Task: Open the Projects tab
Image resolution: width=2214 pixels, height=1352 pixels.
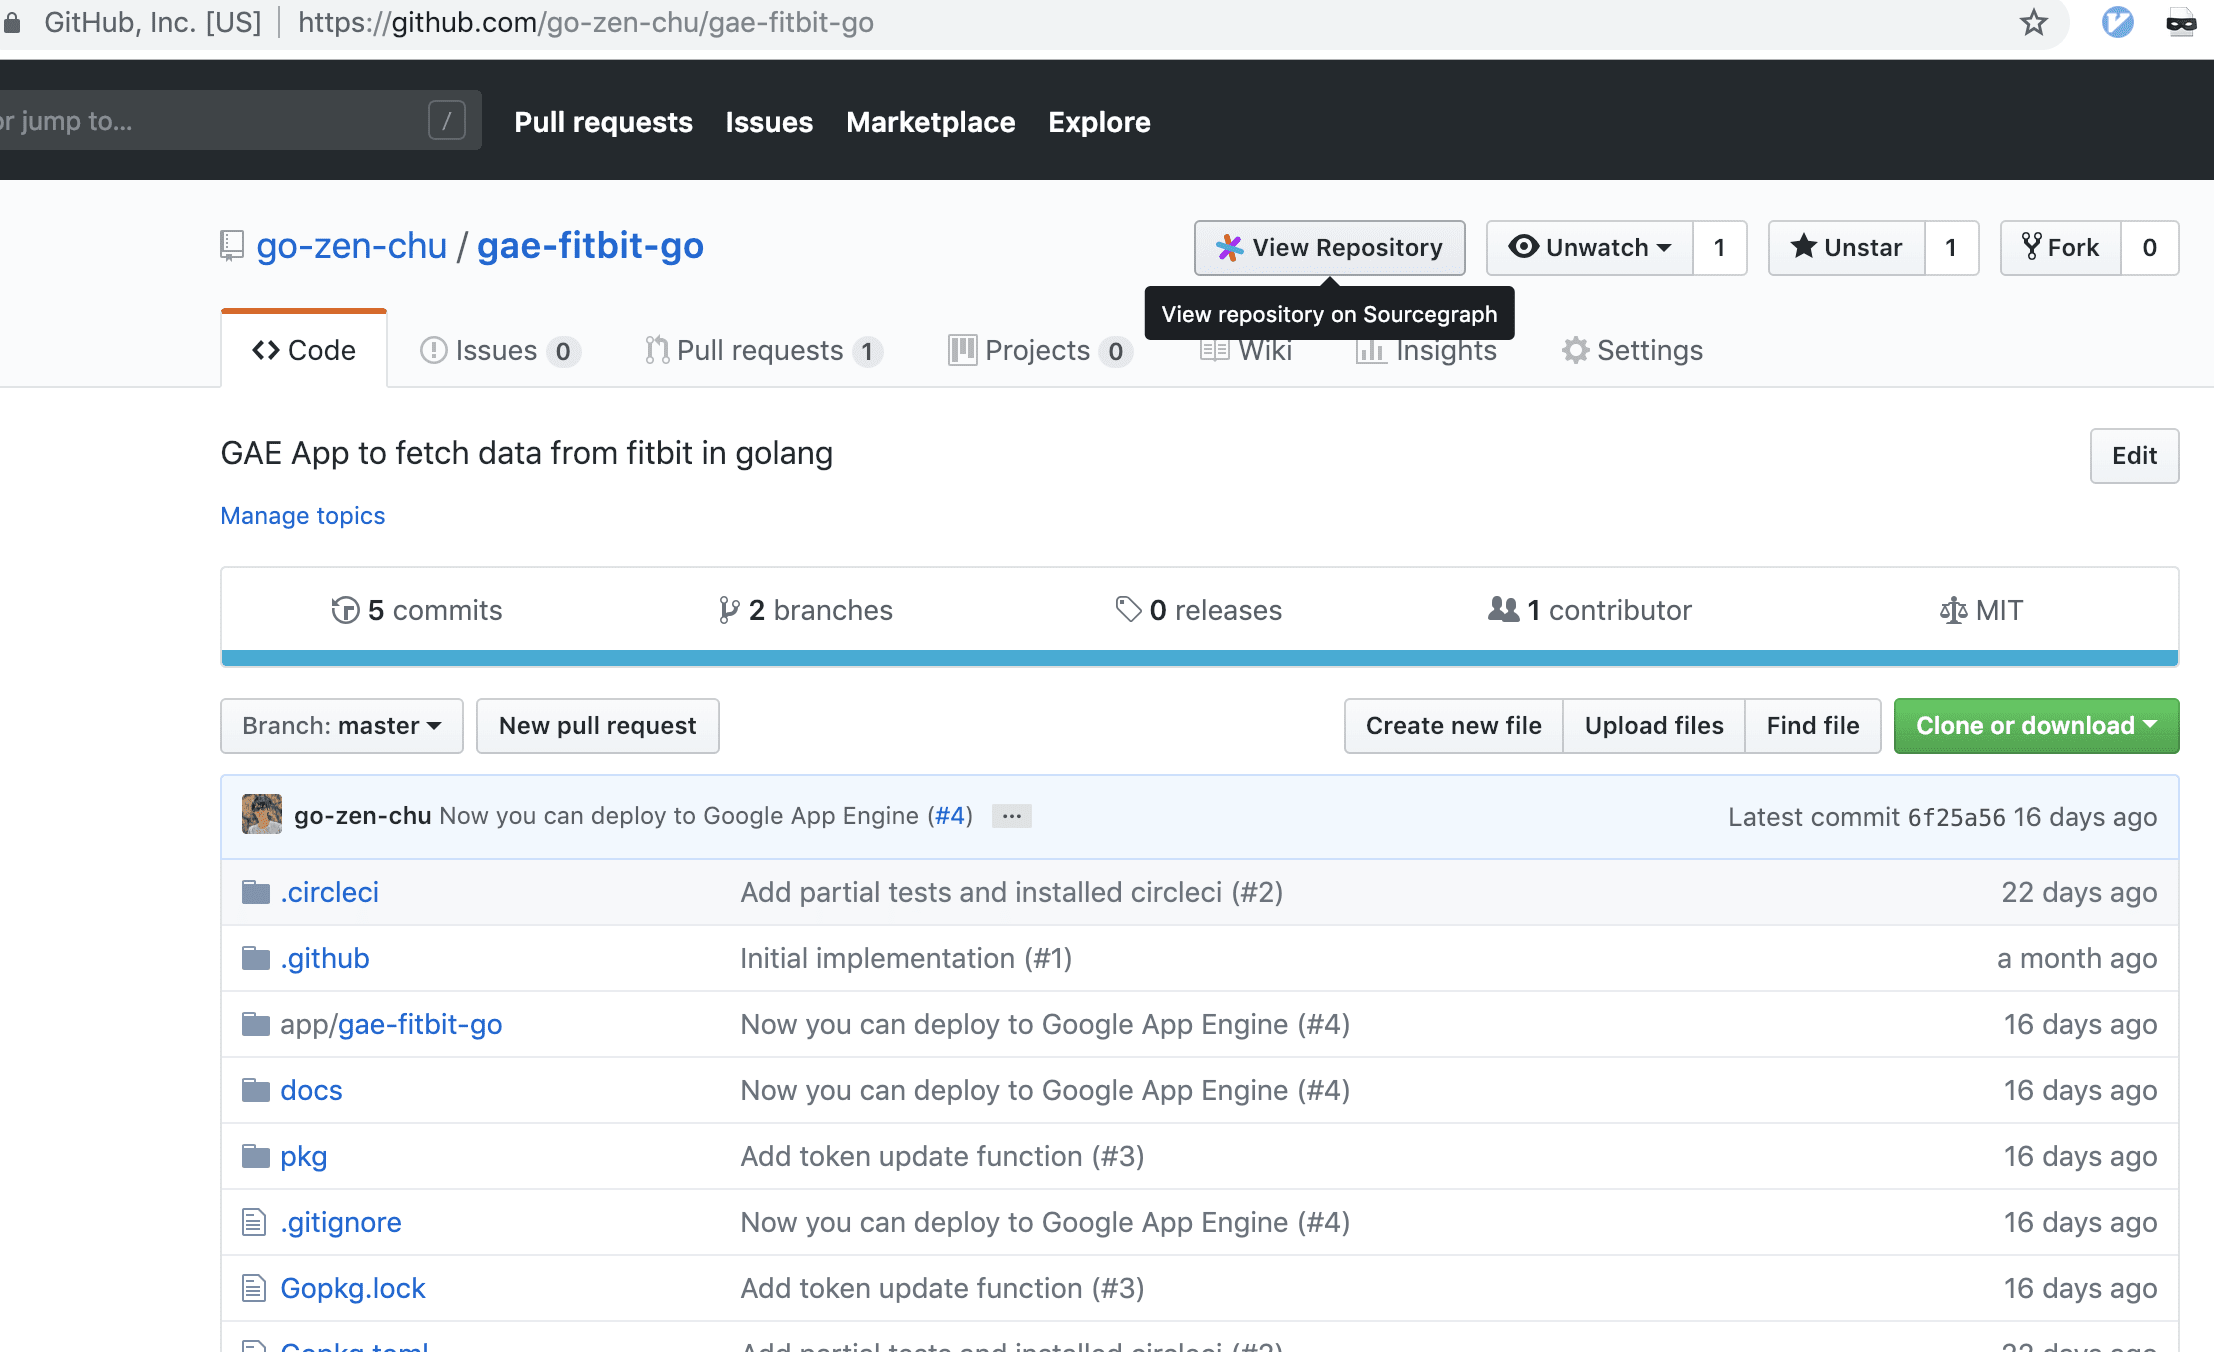Action: click(x=1041, y=351)
